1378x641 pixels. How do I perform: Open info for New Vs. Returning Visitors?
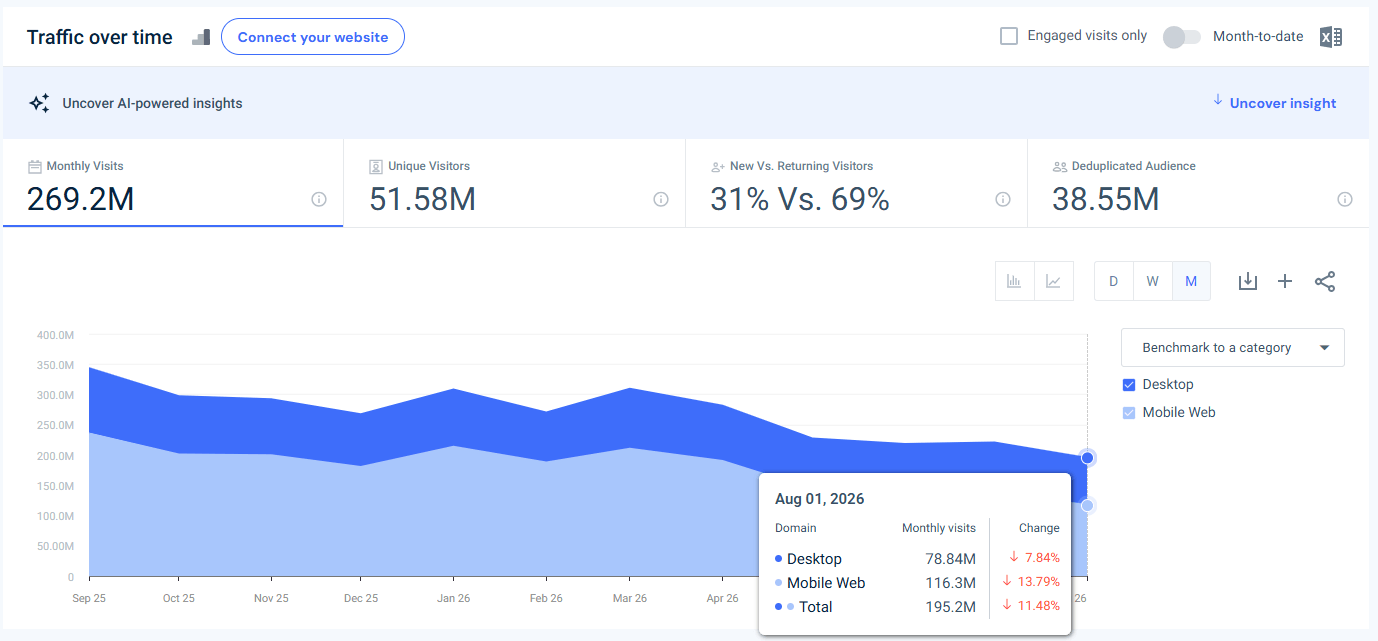click(x=1003, y=199)
